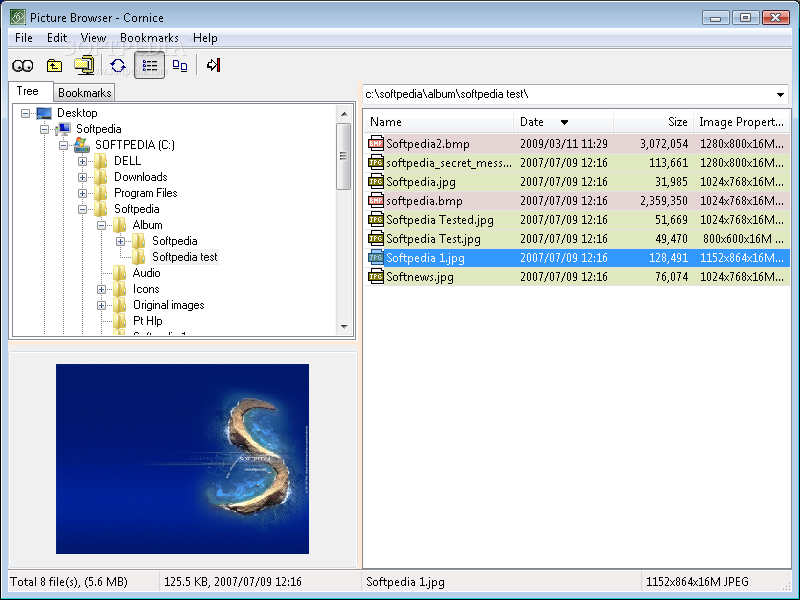Select the Softpedia2.bmp file name
This screenshot has height=600, width=800.
pos(428,144)
